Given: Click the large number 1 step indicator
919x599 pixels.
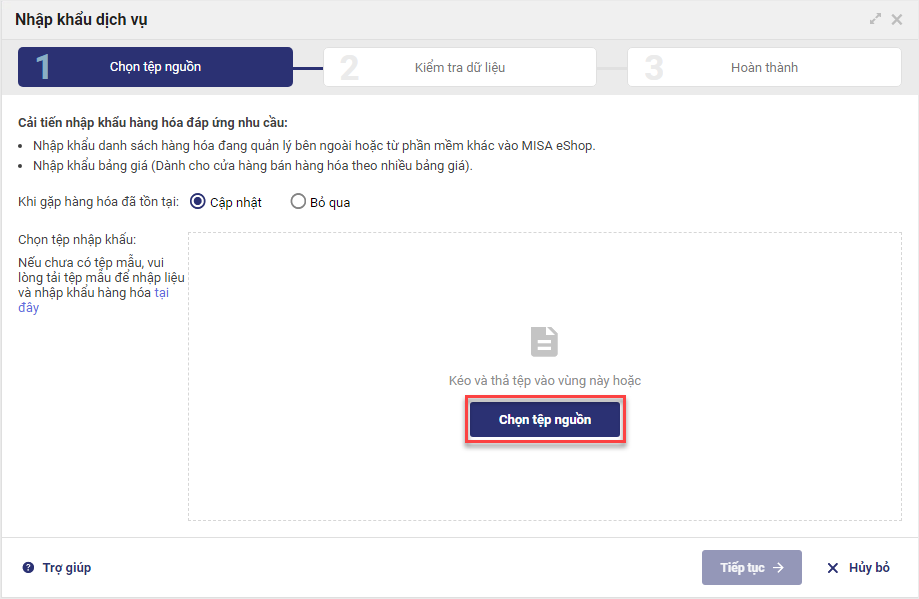Looking at the screenshot, I should 43,67.
